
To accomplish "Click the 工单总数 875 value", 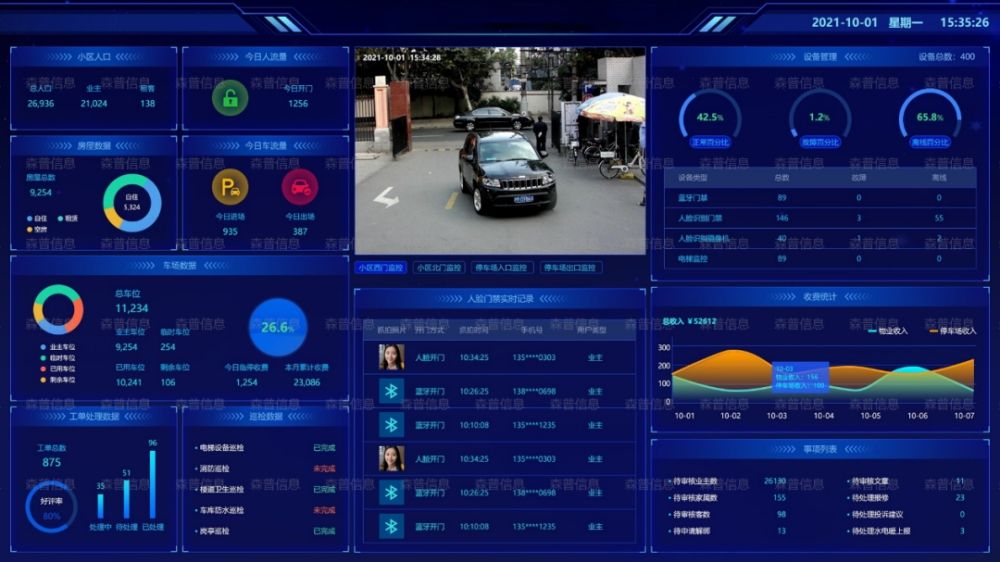I will click(52, 462).
